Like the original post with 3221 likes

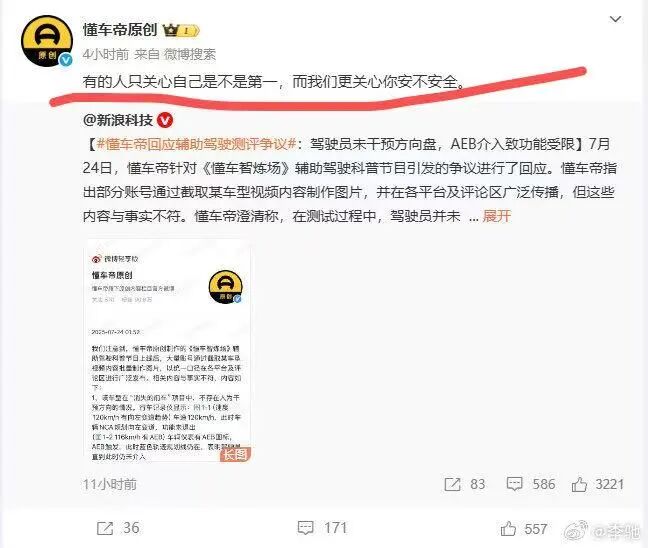(598, 484)
